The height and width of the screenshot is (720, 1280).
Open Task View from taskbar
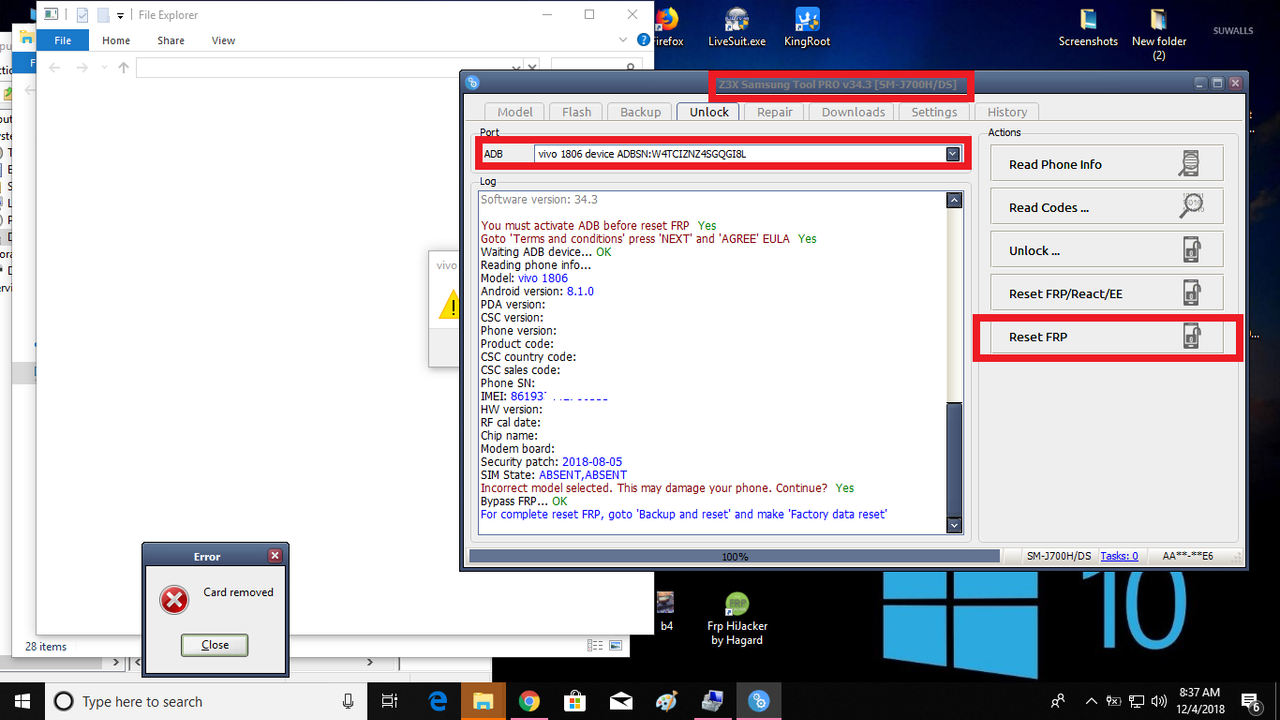point(390,701)
